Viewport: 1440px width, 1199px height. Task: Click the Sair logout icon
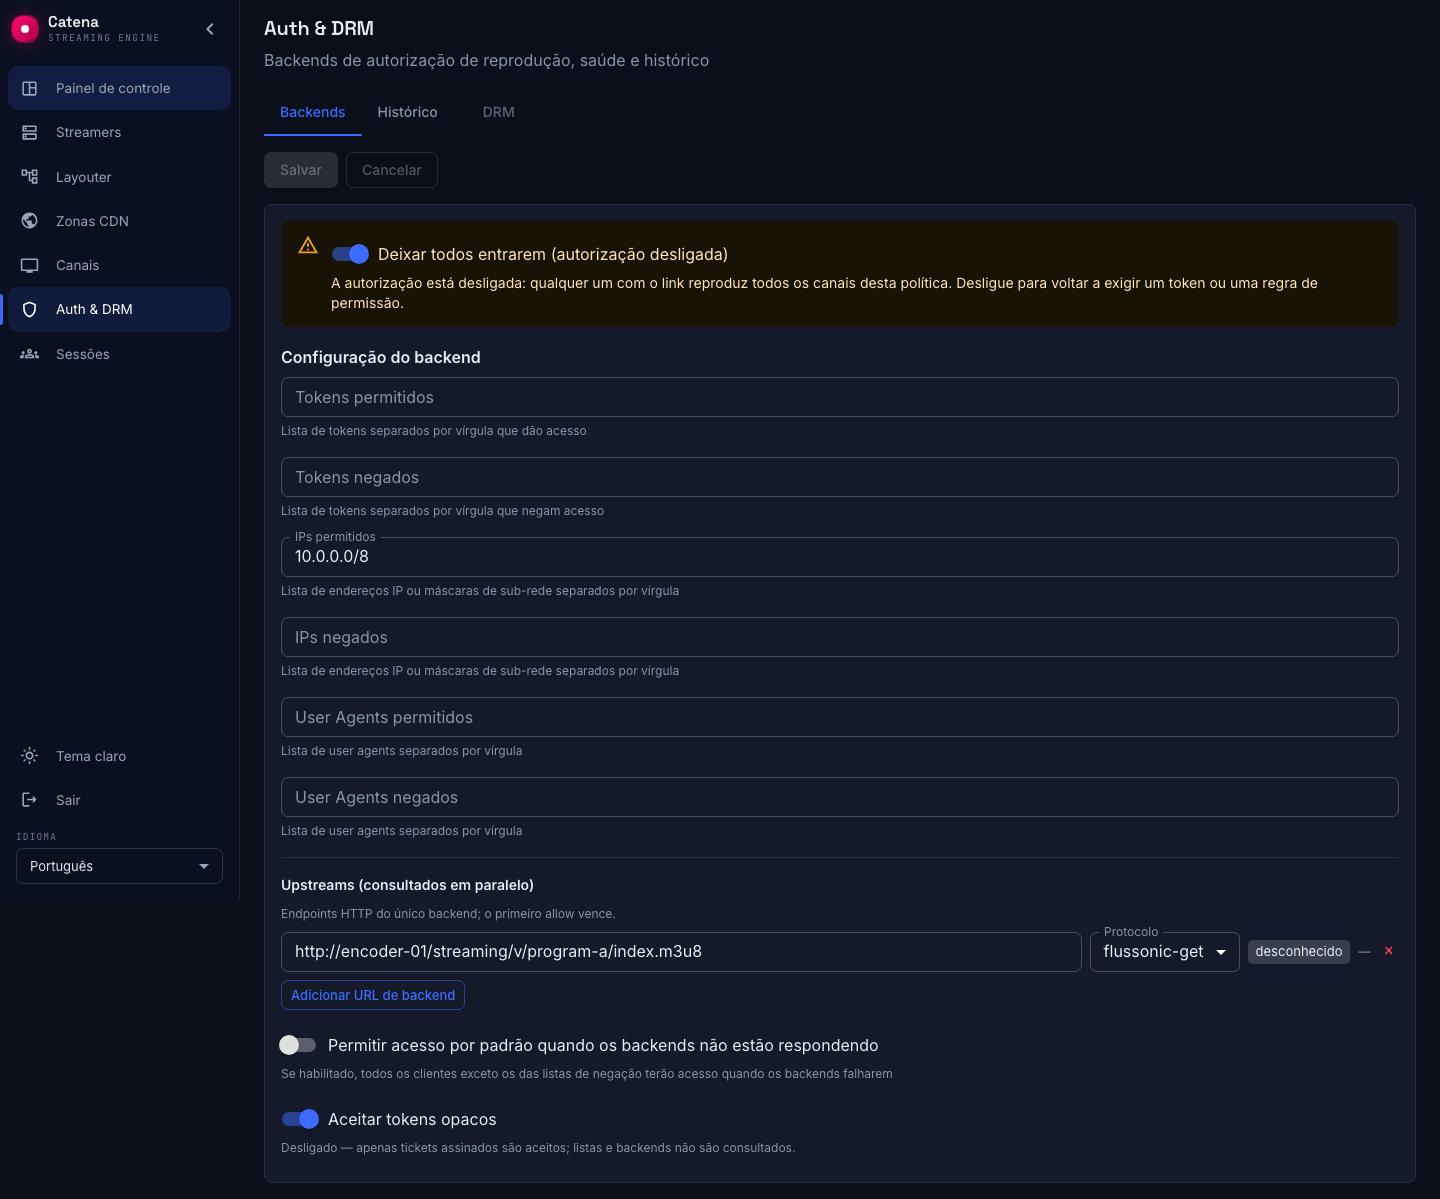pos(30,800)
